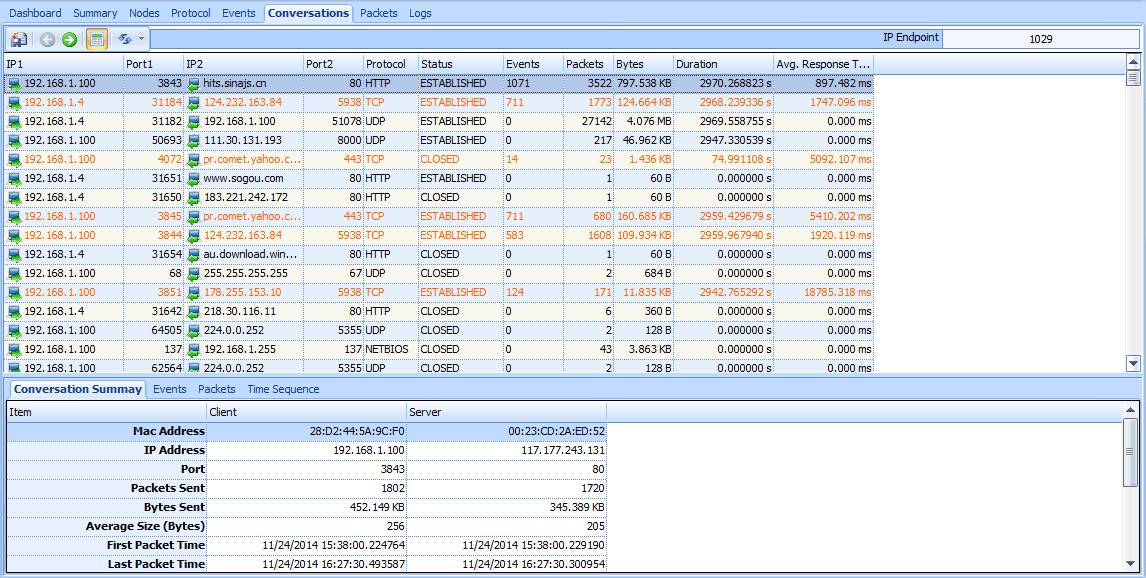Sort by the Duration column header
Screen dimensions: 1146x578
pyautogui.click(x=696, y=64)
